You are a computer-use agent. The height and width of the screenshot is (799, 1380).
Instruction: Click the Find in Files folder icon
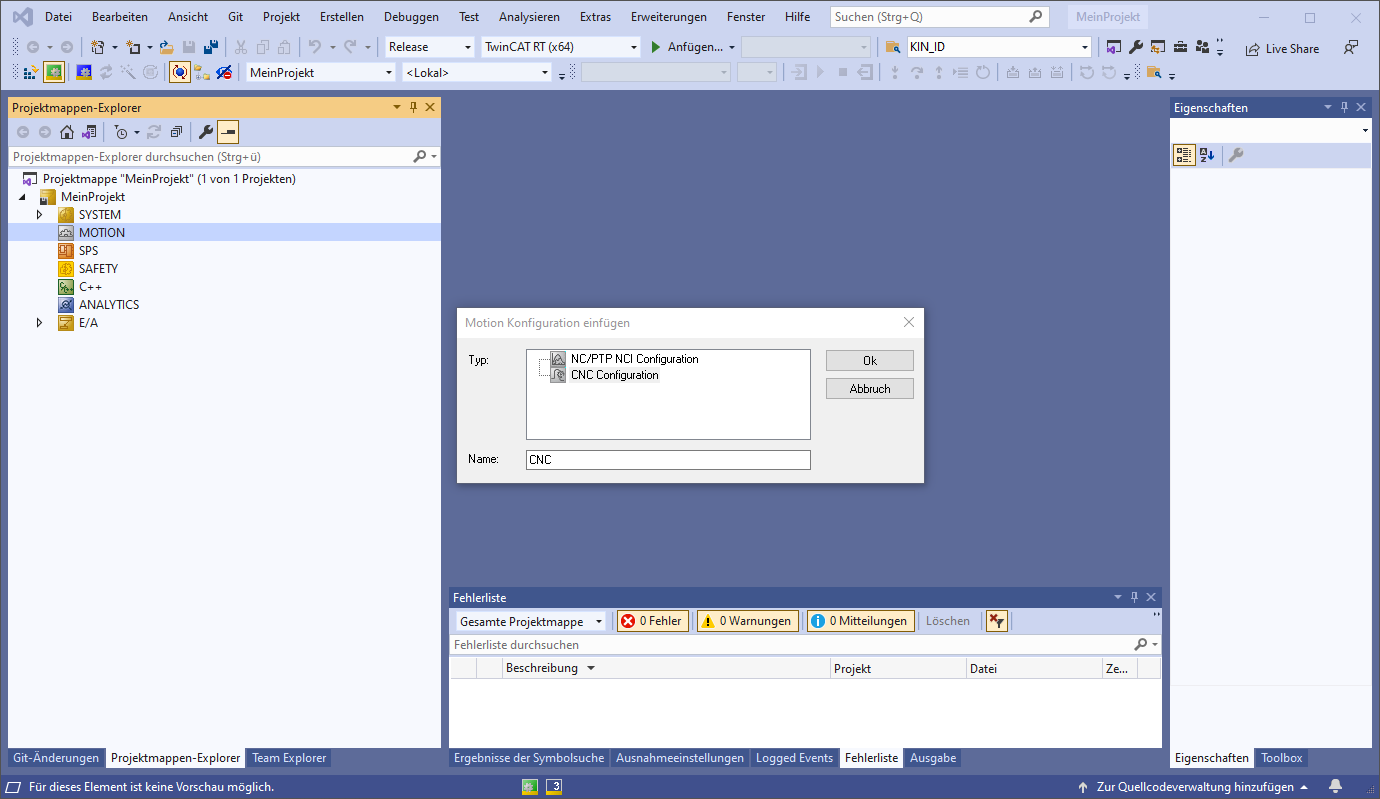893,47
